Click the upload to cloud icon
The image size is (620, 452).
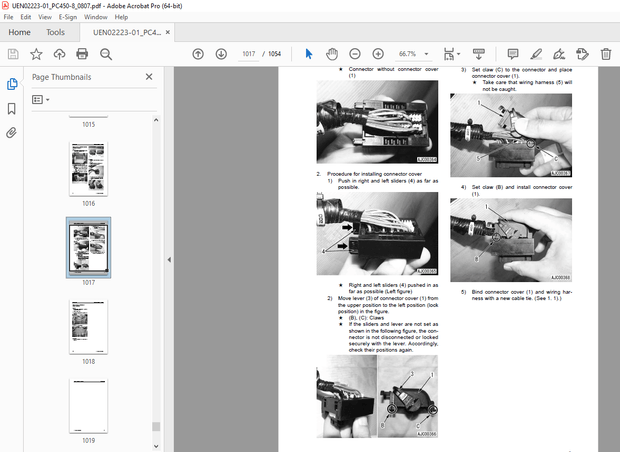[59, 54]
